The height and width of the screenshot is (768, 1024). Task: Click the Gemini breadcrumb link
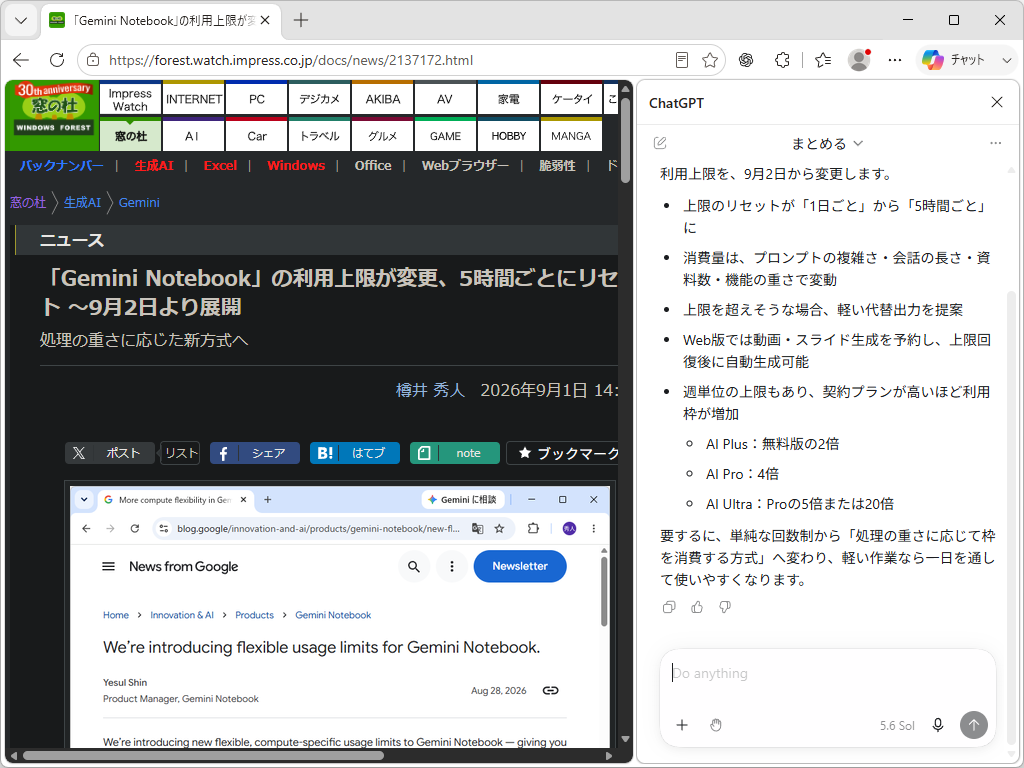139,202
